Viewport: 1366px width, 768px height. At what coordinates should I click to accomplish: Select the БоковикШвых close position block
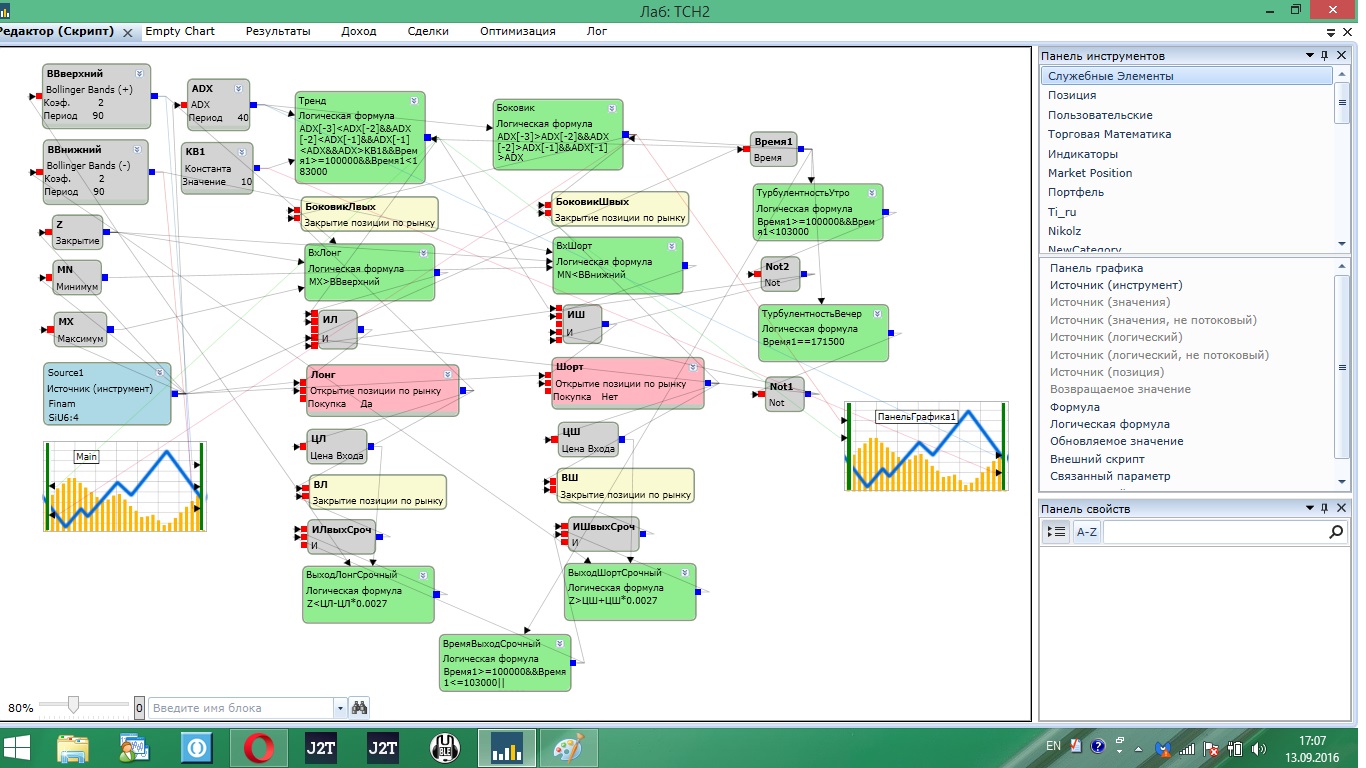pos(620,209)
